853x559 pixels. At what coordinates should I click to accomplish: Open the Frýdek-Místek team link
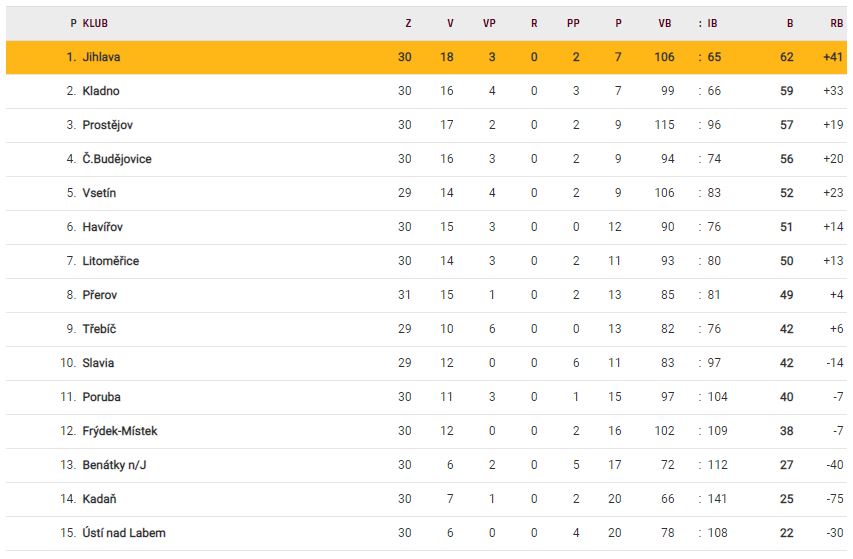[x=120, y=431]
